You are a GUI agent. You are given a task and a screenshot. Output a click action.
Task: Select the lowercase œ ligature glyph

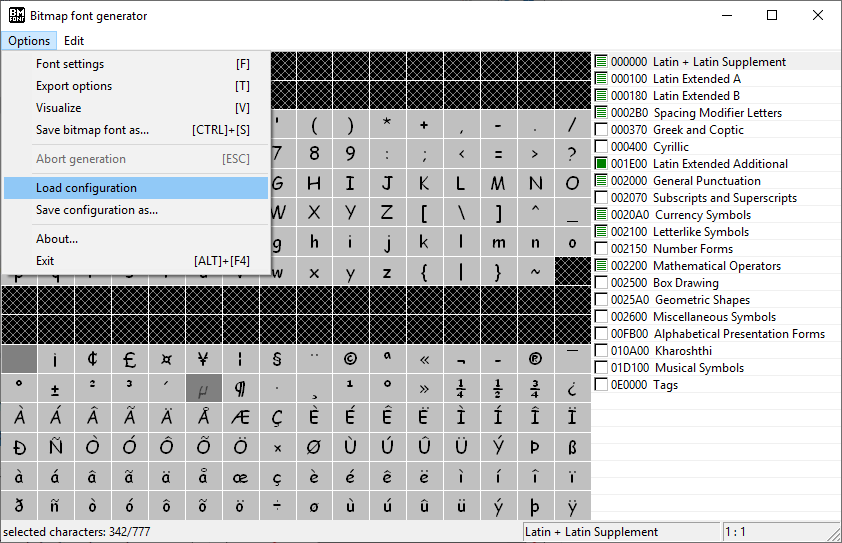tap(240, 476)
